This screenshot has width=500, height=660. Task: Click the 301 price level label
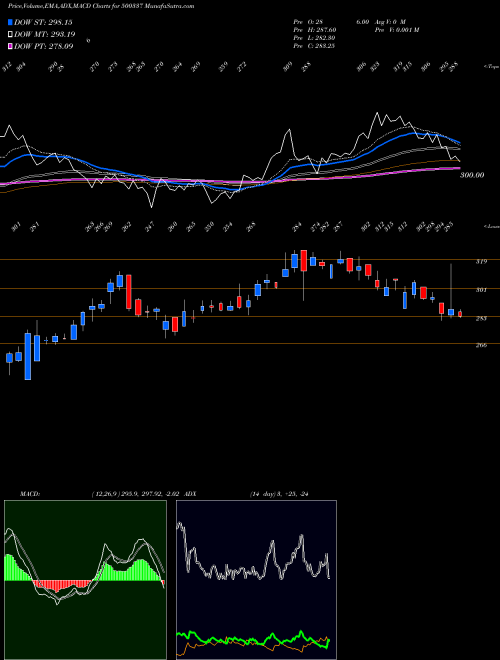point(481,290)
